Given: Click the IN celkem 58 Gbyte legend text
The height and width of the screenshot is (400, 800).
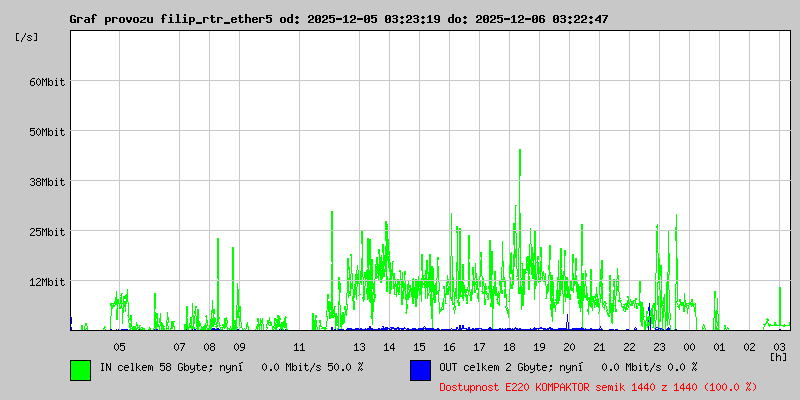Looking at the screenshot, I should tap(231, 367).
